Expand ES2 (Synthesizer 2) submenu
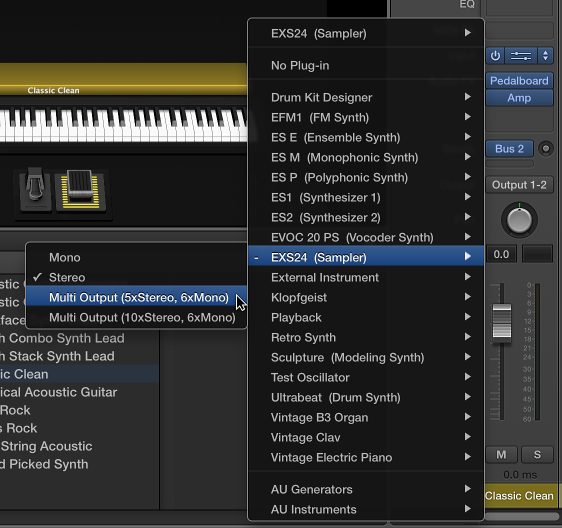562x528 pixels. [366, 218]
